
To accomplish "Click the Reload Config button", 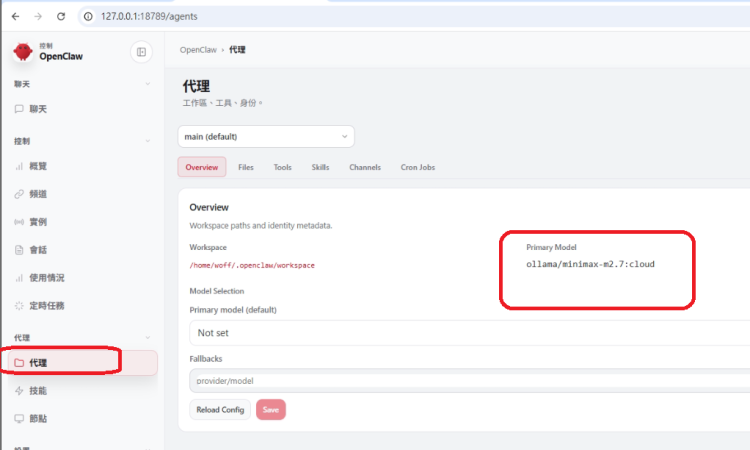I will coord(220,409).
